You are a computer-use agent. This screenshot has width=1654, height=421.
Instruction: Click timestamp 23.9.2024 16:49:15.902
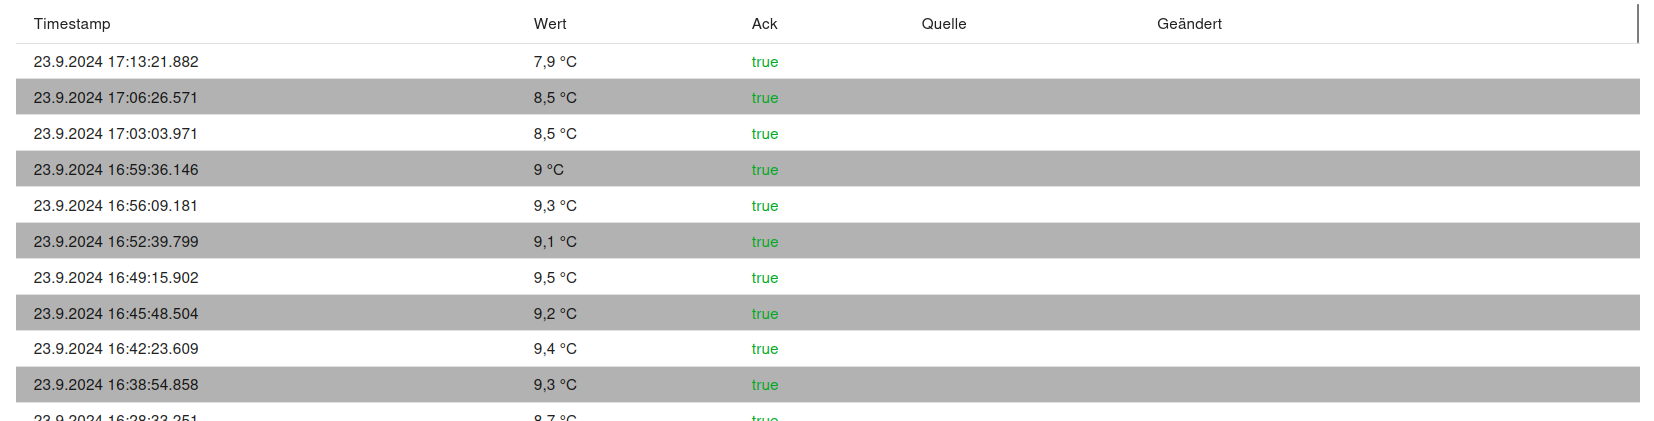pyautogui.click(x=116, y=277)
